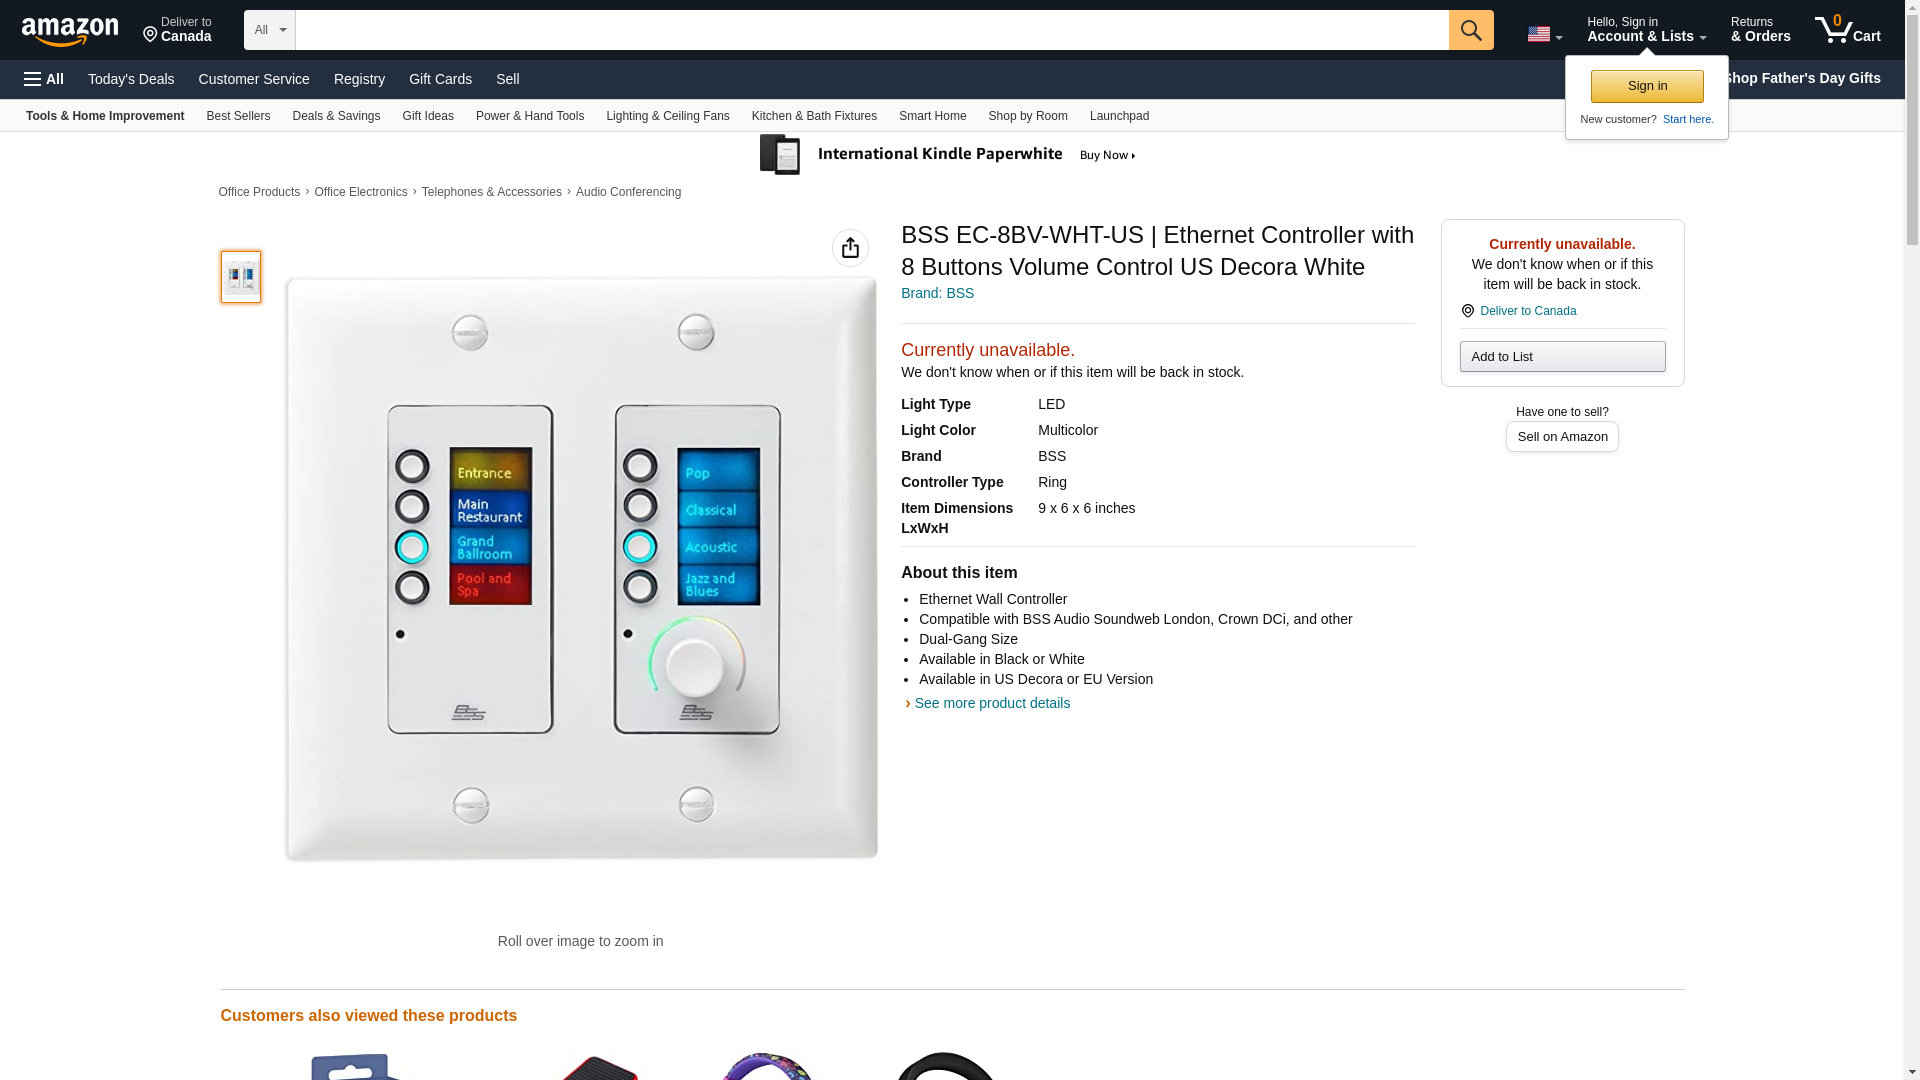Image resolution: width=1920 pixels, height=1080 pixels.
Task: Click inside the Amazon search field
Action: pos(871,30)
